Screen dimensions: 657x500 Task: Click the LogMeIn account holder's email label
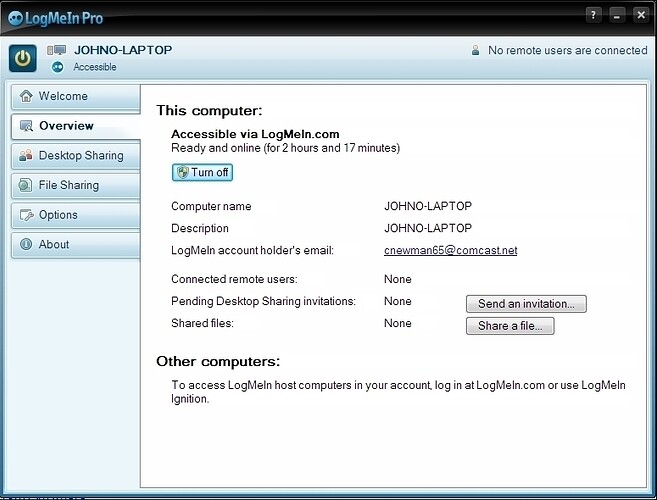click(x=252, y=251)
